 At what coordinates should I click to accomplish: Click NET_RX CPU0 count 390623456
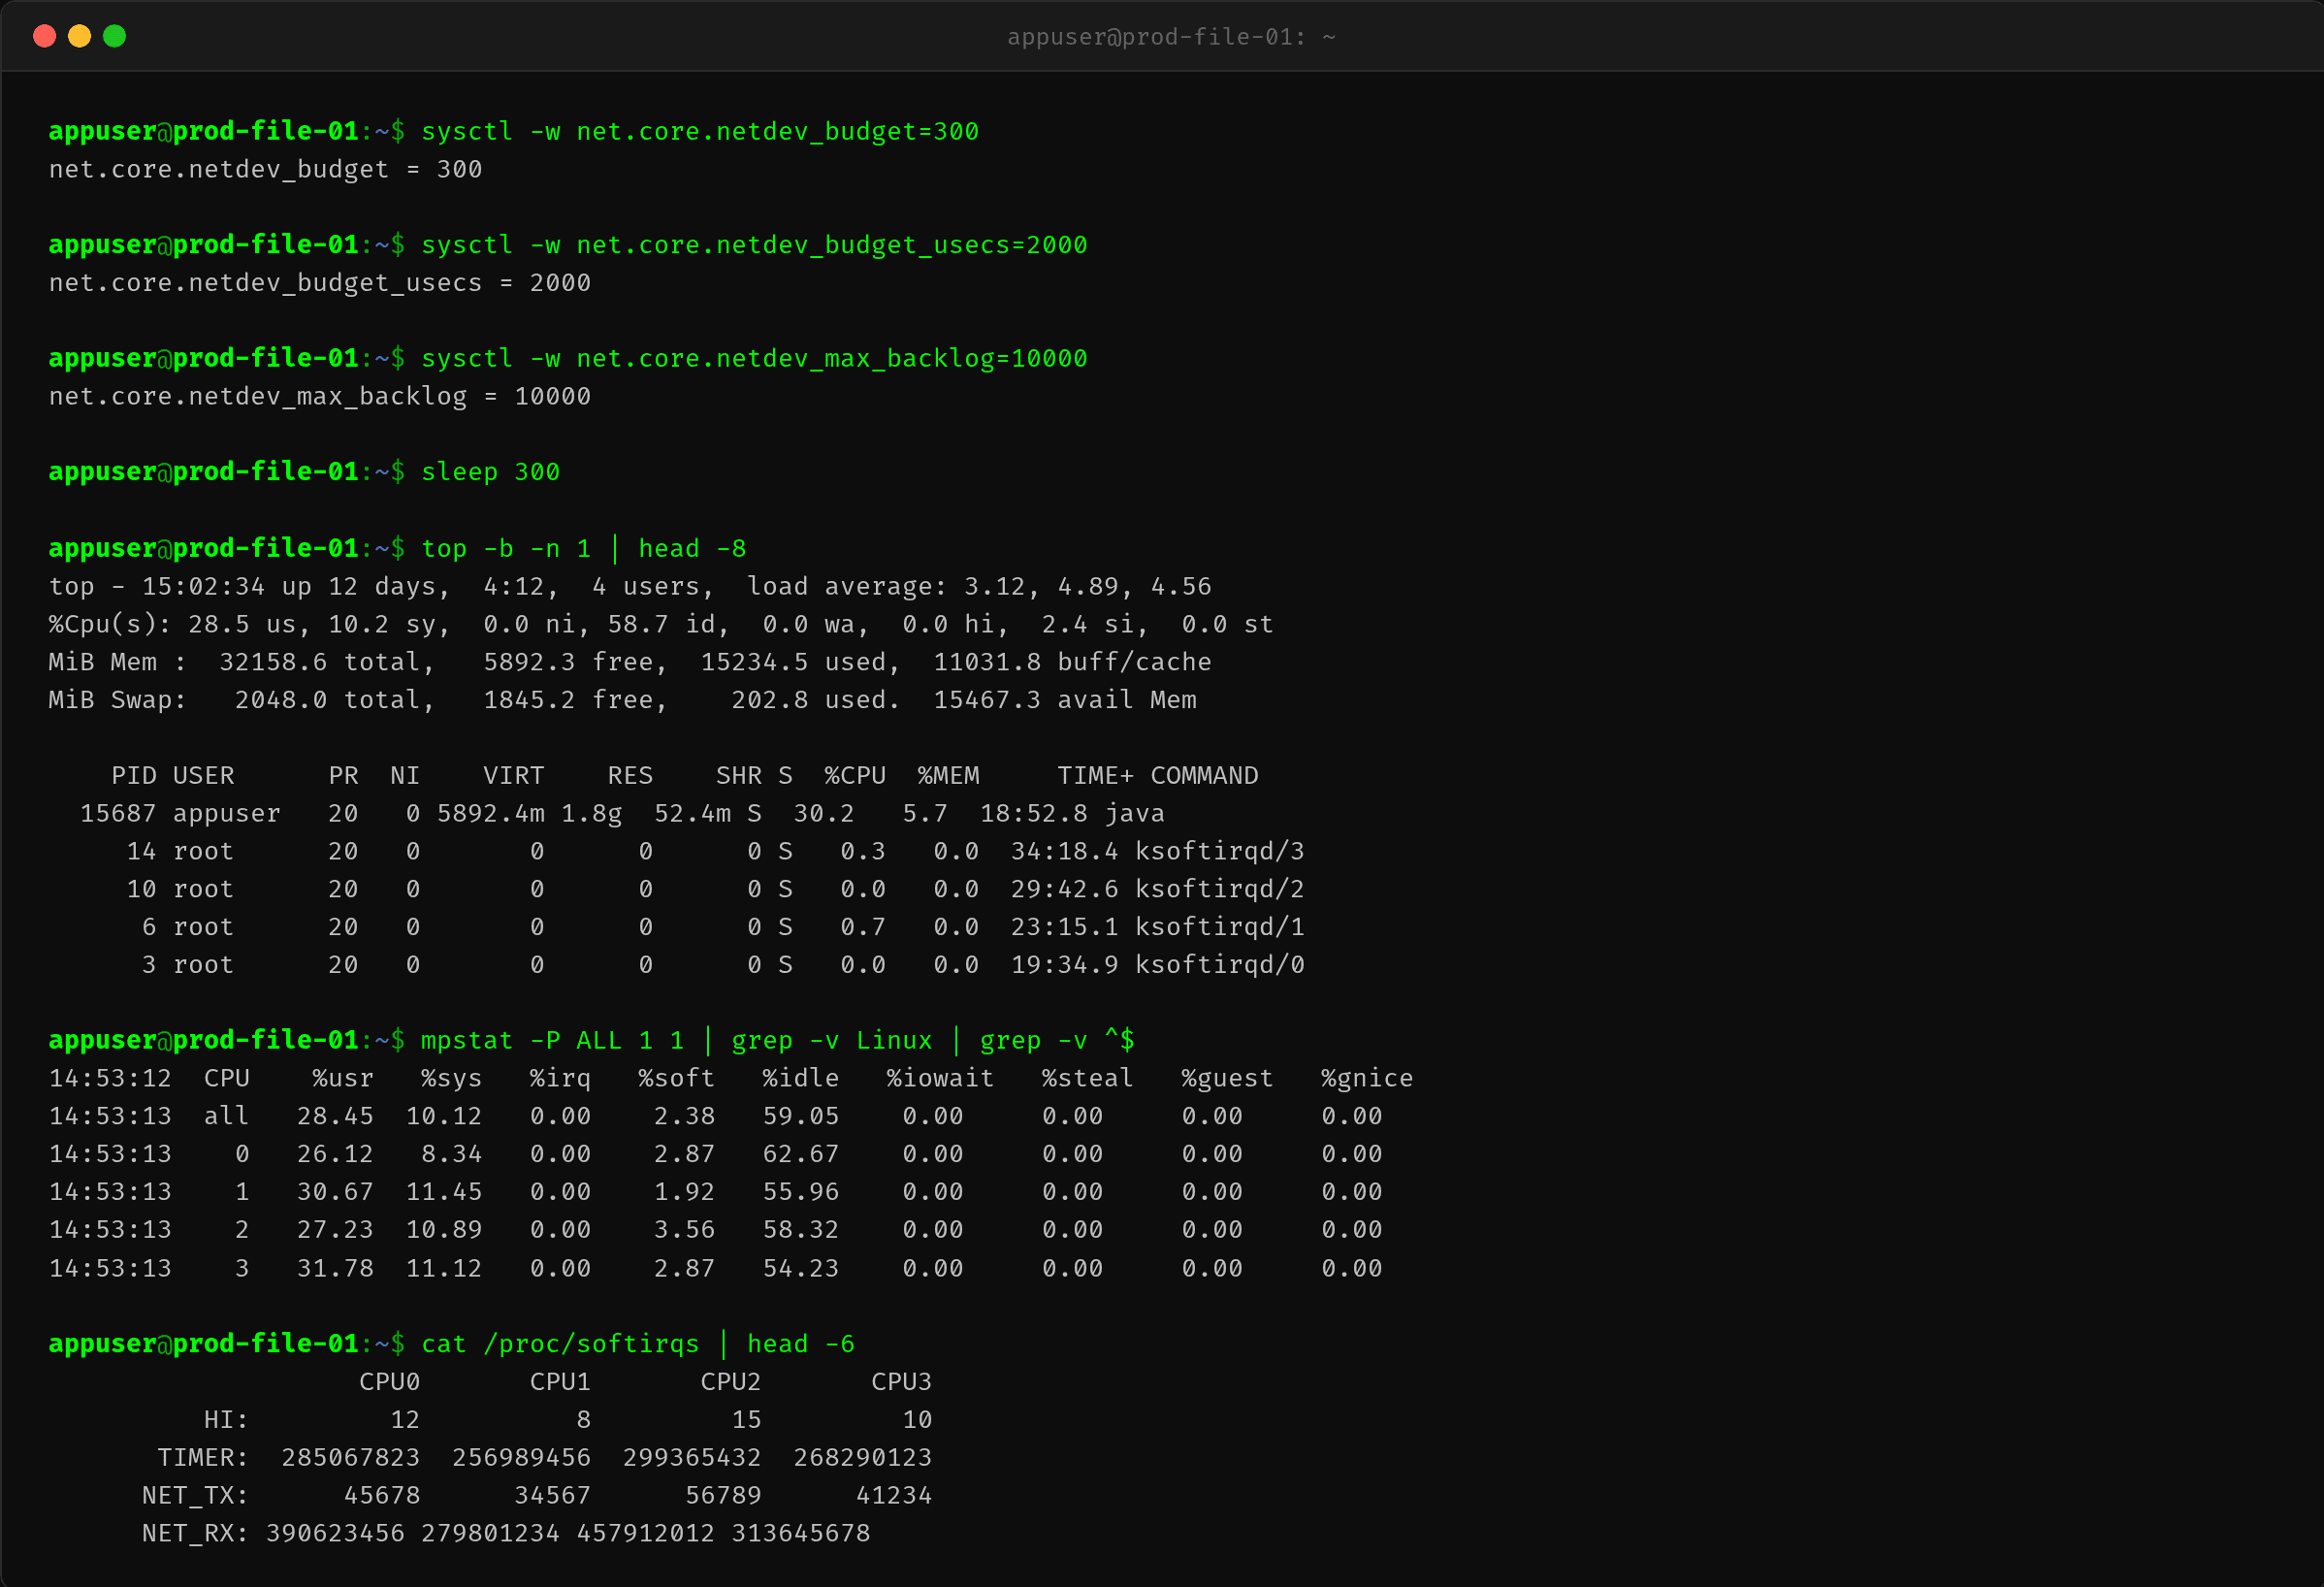(335, 1534)
